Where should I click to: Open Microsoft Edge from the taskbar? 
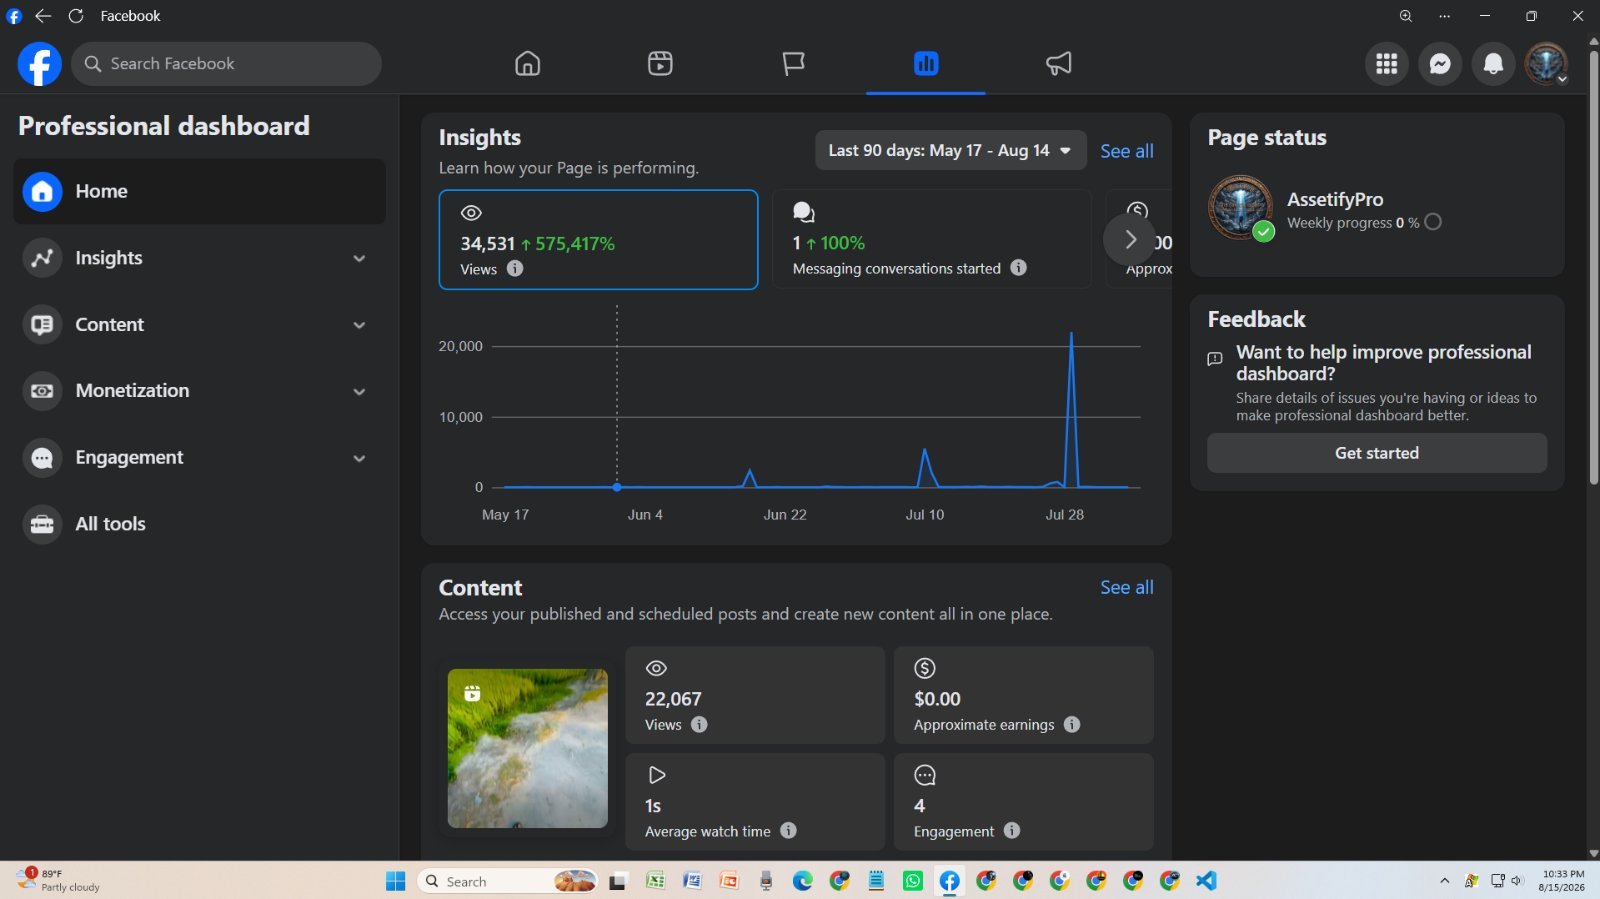803,881
